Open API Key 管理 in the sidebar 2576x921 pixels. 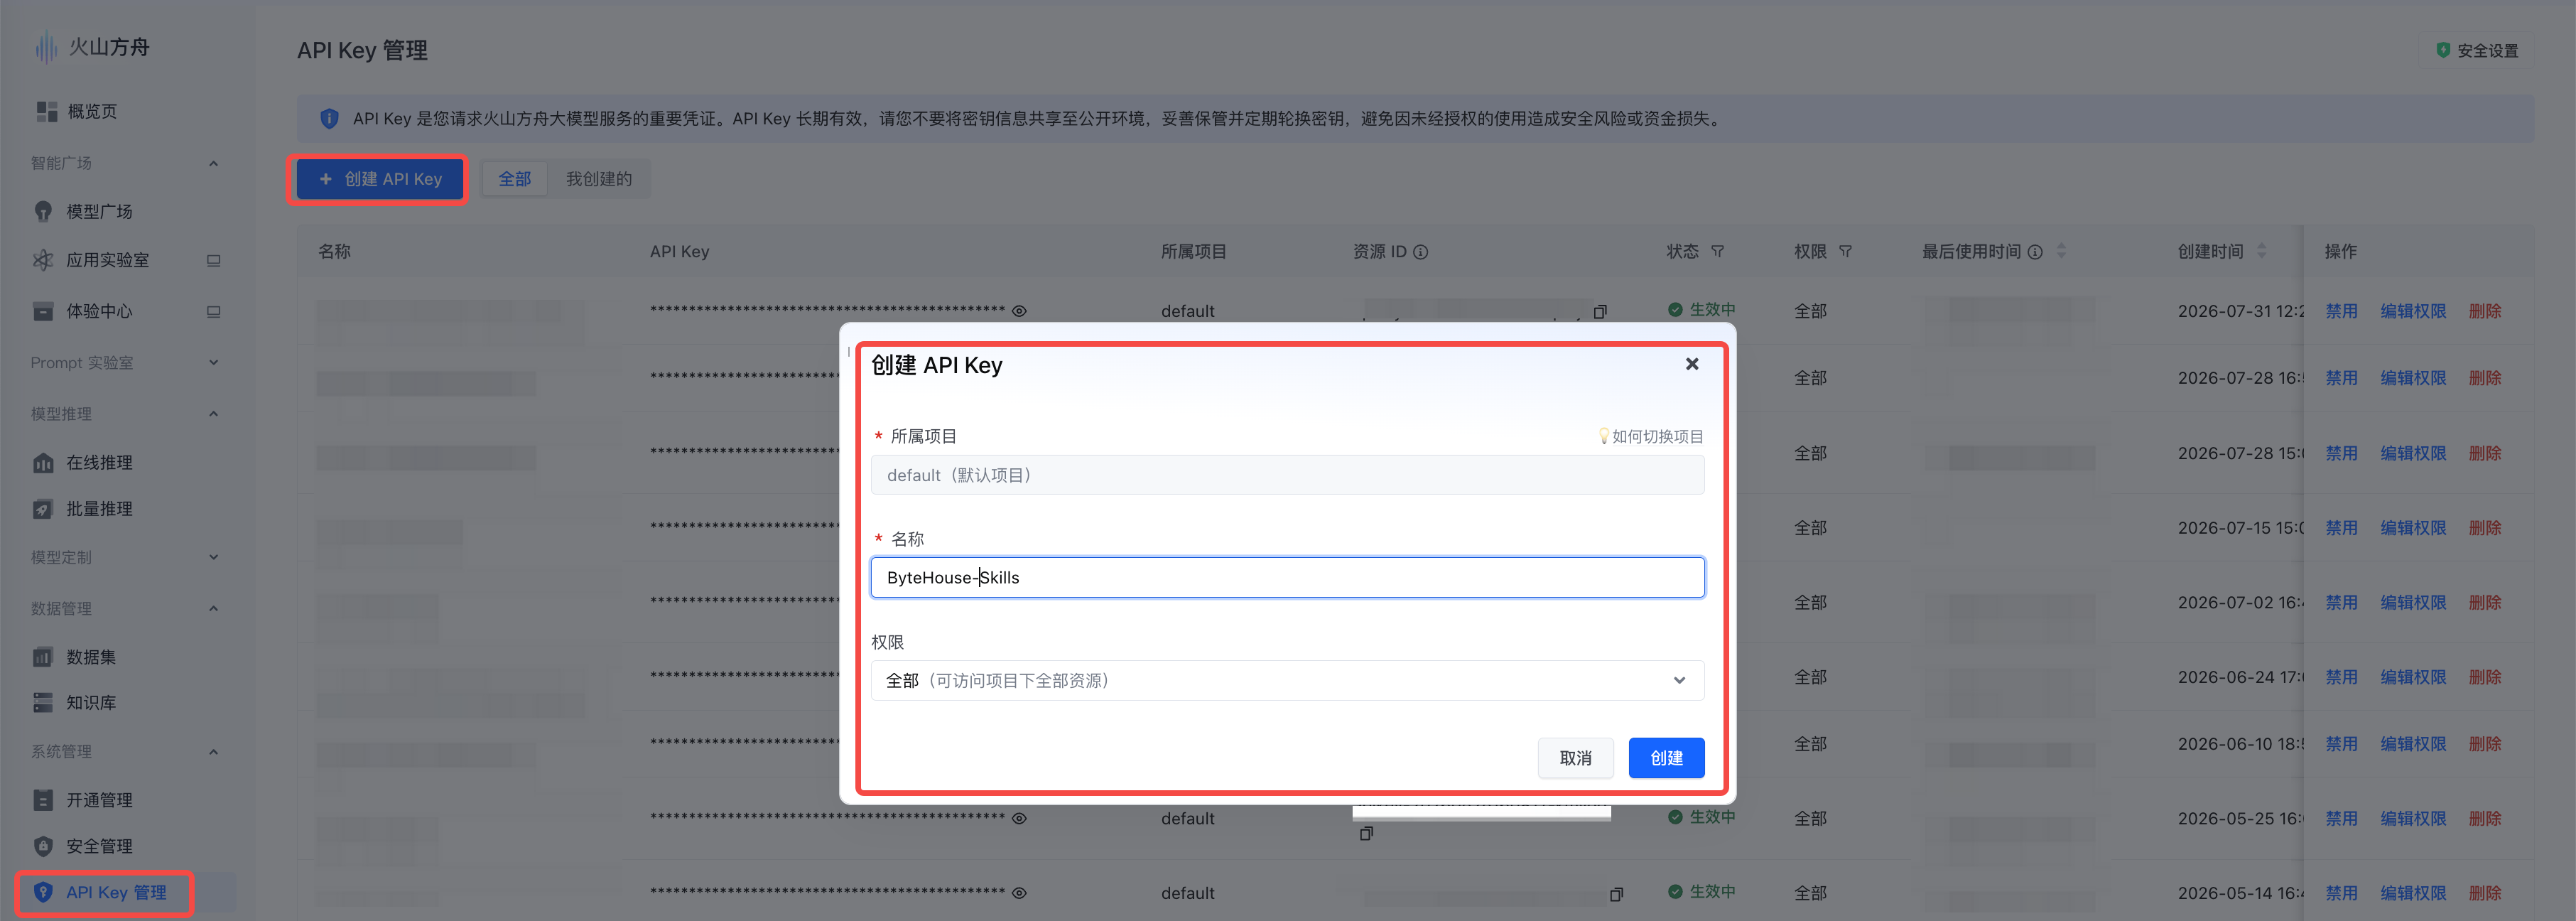point(116,893)
